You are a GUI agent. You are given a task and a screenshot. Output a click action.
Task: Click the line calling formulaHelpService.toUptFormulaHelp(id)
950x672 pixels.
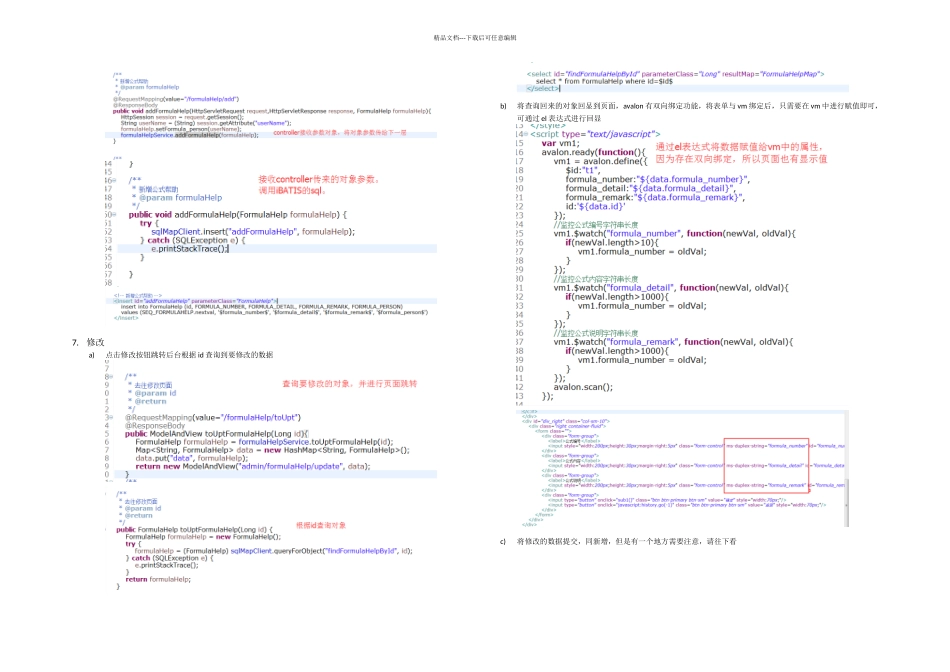[x=264, y=442]
